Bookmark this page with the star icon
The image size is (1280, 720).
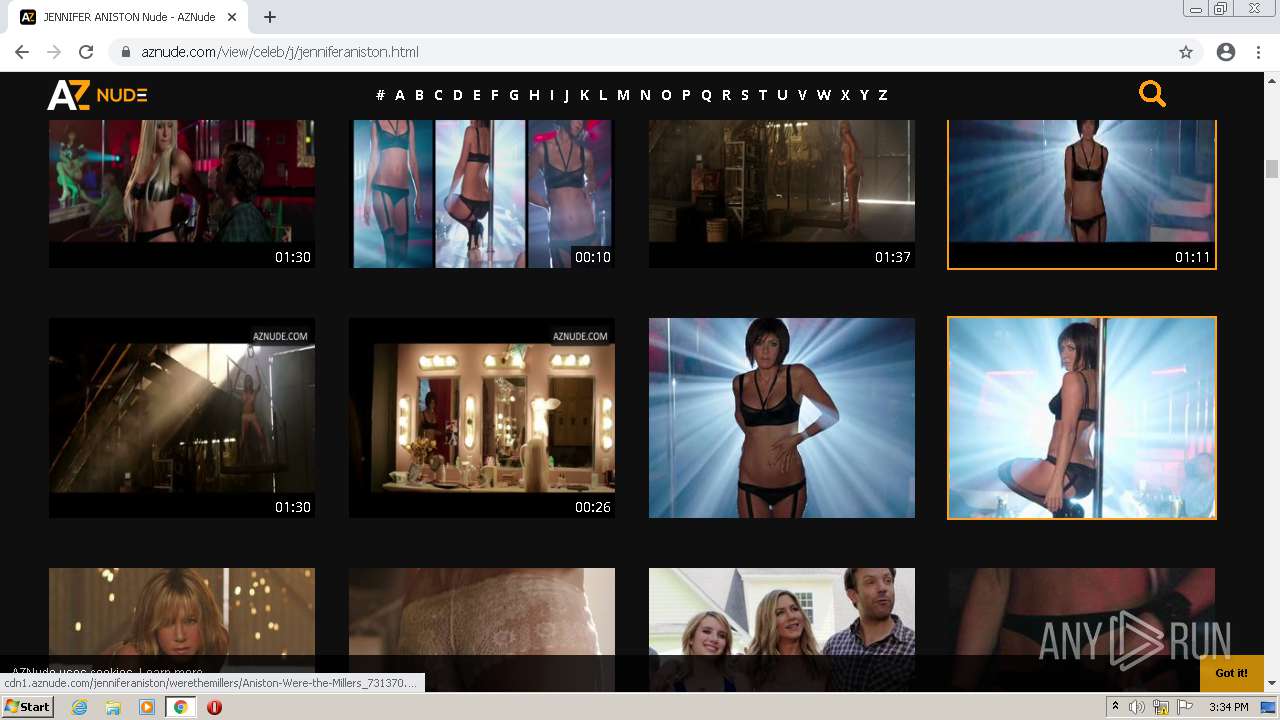(1186, 52)
